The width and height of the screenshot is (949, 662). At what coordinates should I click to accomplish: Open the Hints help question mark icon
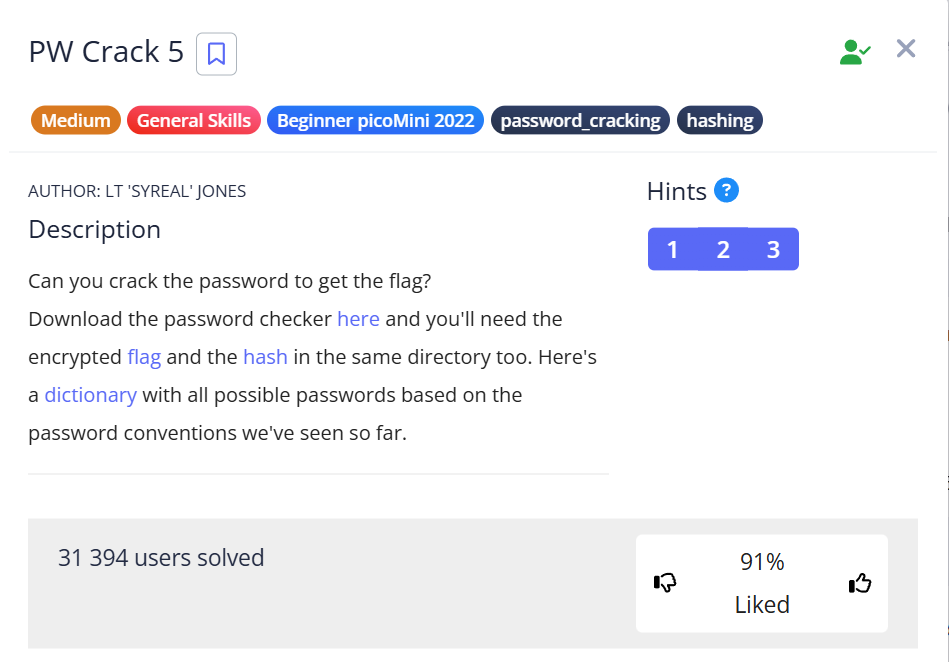point(727,190)
